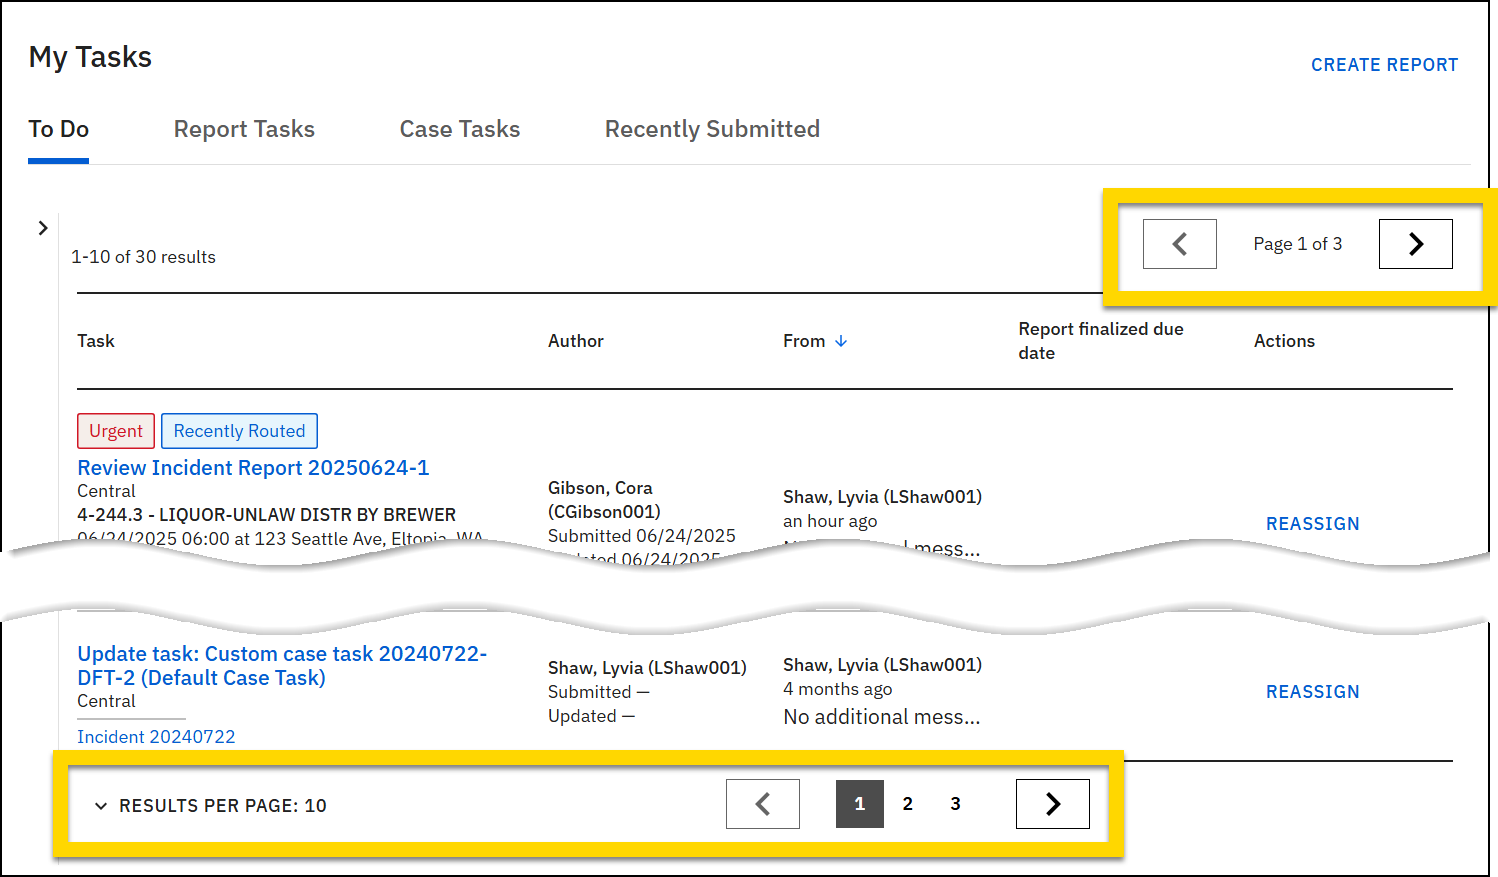Click the current page 1 indicator
The image size is (1498, 877).
(x=859, y=803)
